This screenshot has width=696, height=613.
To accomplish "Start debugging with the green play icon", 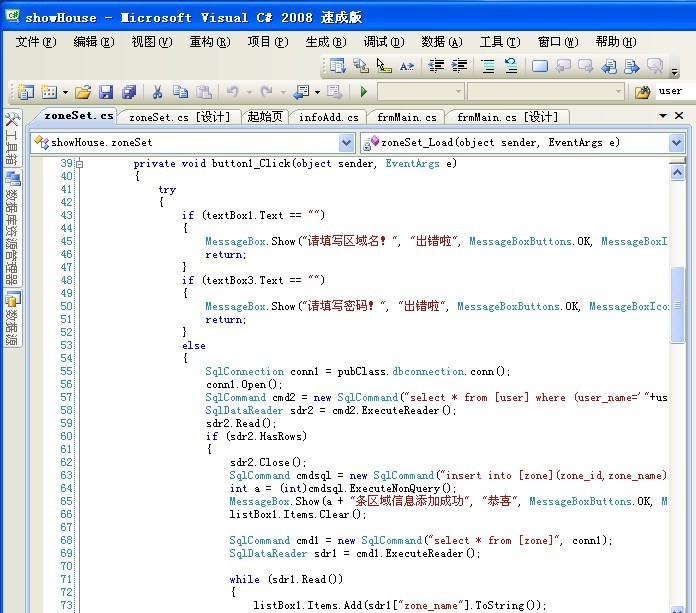I will [364, 92].
